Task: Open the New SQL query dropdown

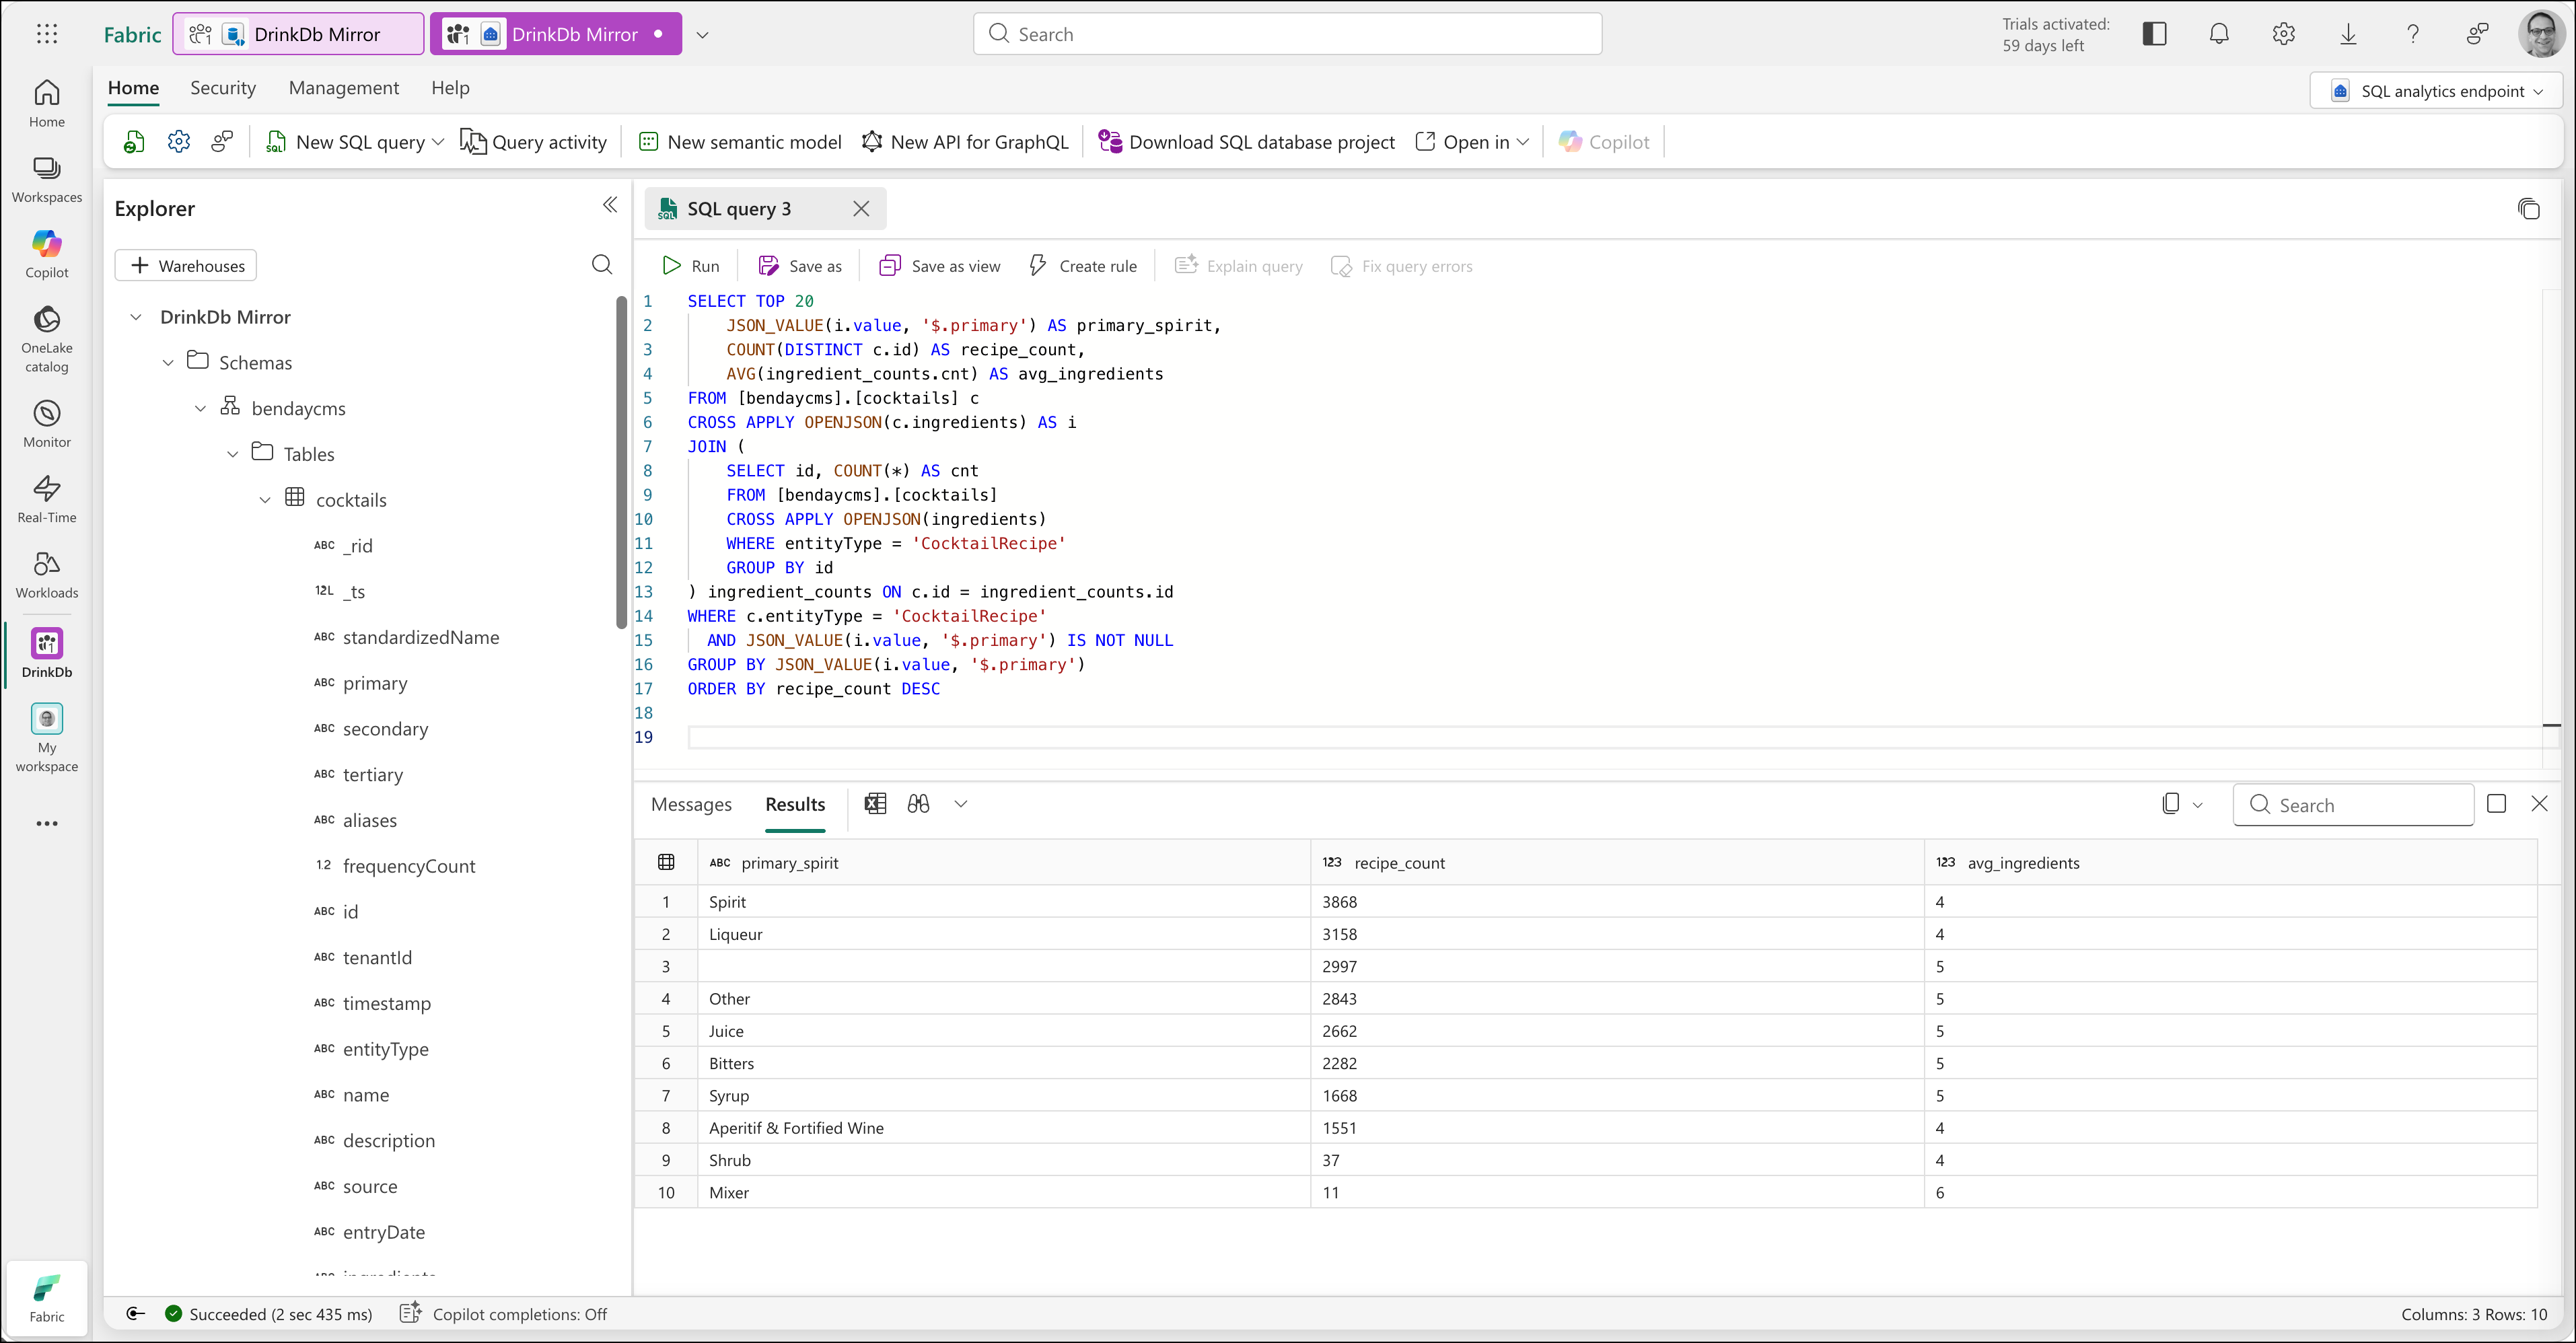Action: click(437, 142)
